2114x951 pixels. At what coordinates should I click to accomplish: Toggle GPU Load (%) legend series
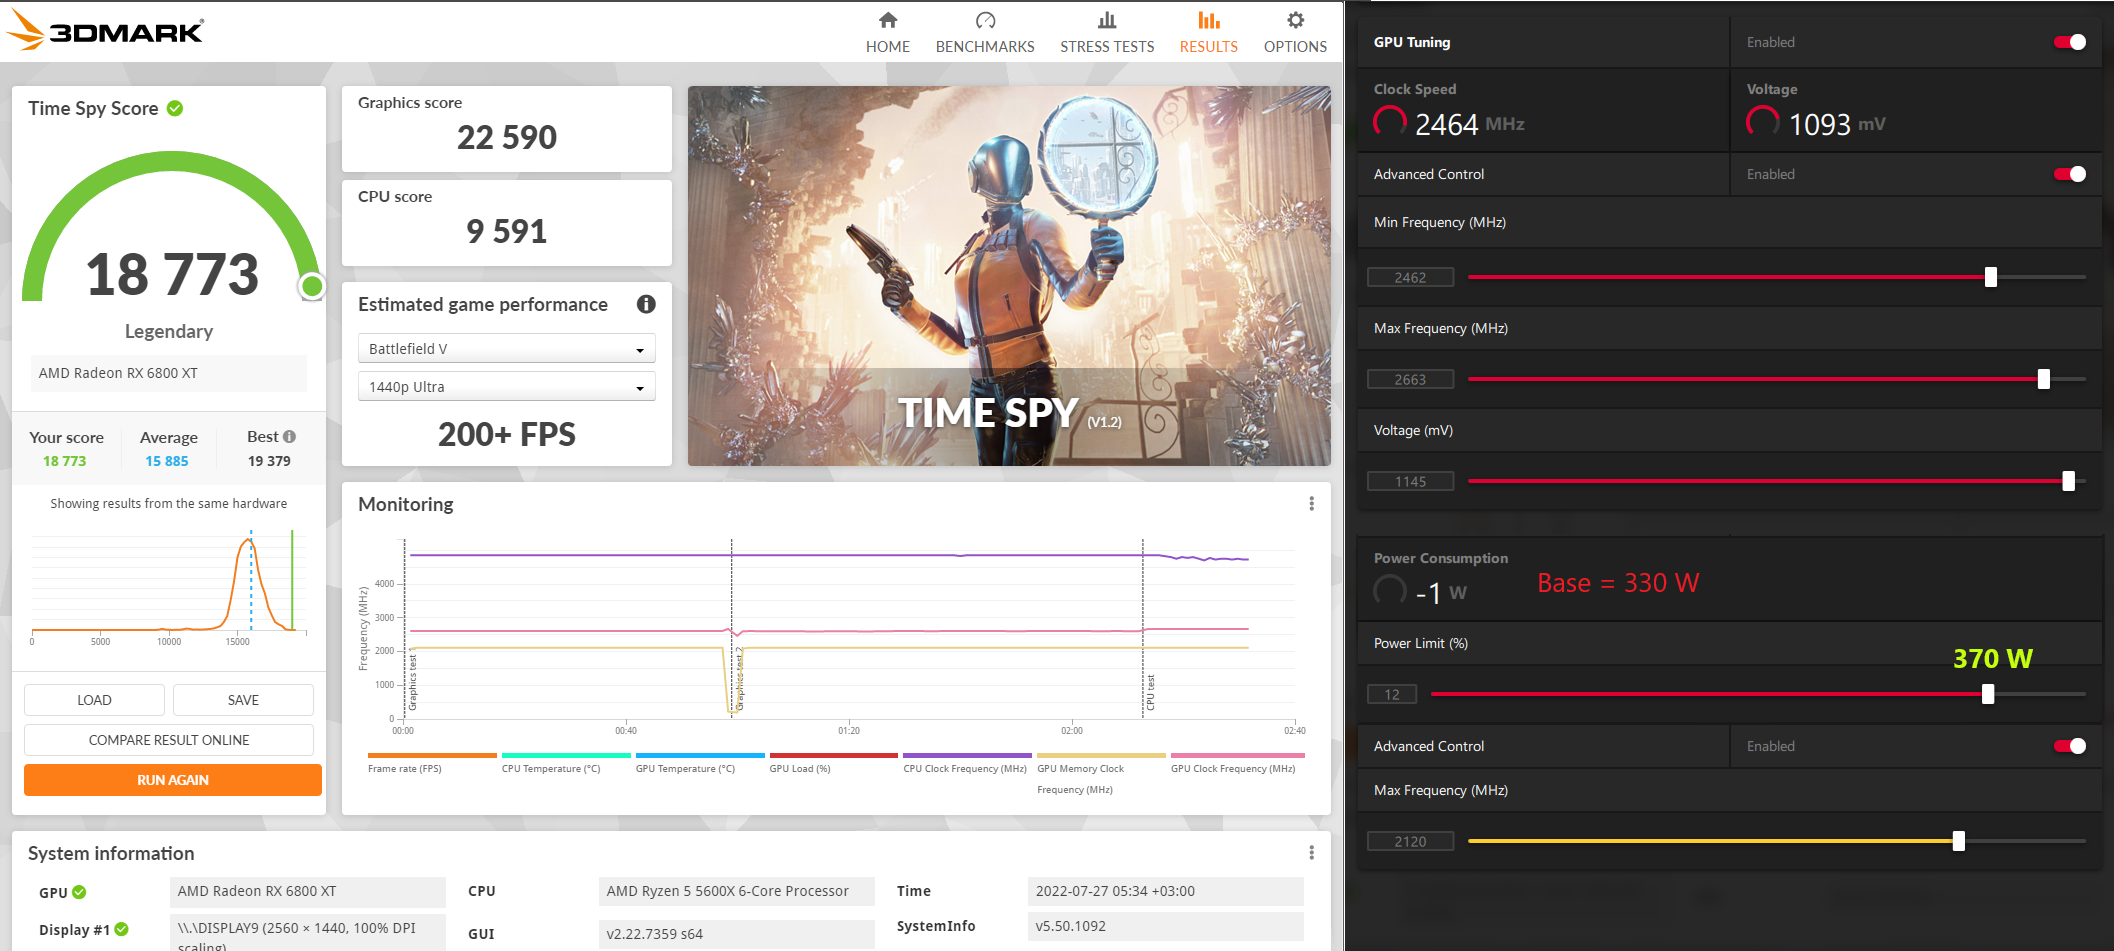(834, 763)
